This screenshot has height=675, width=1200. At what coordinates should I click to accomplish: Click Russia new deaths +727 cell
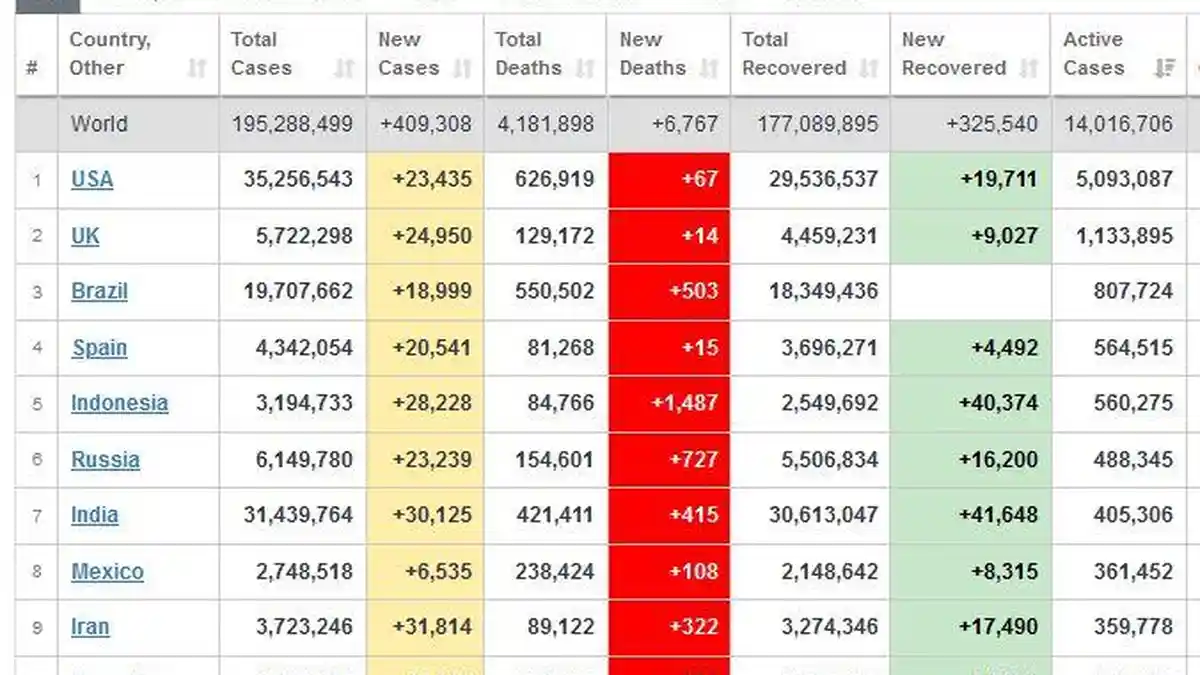(x=669, y=460)
